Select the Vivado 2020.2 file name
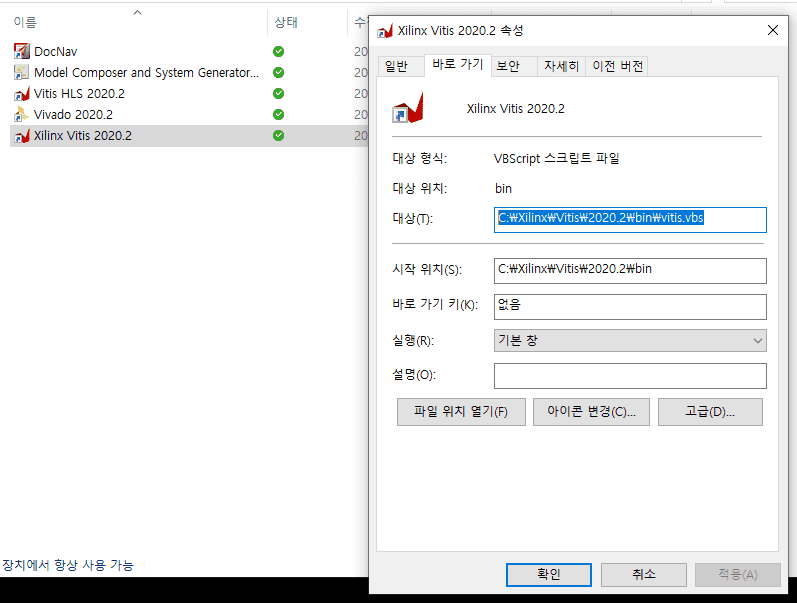The image size is (797, 603). 73,115
